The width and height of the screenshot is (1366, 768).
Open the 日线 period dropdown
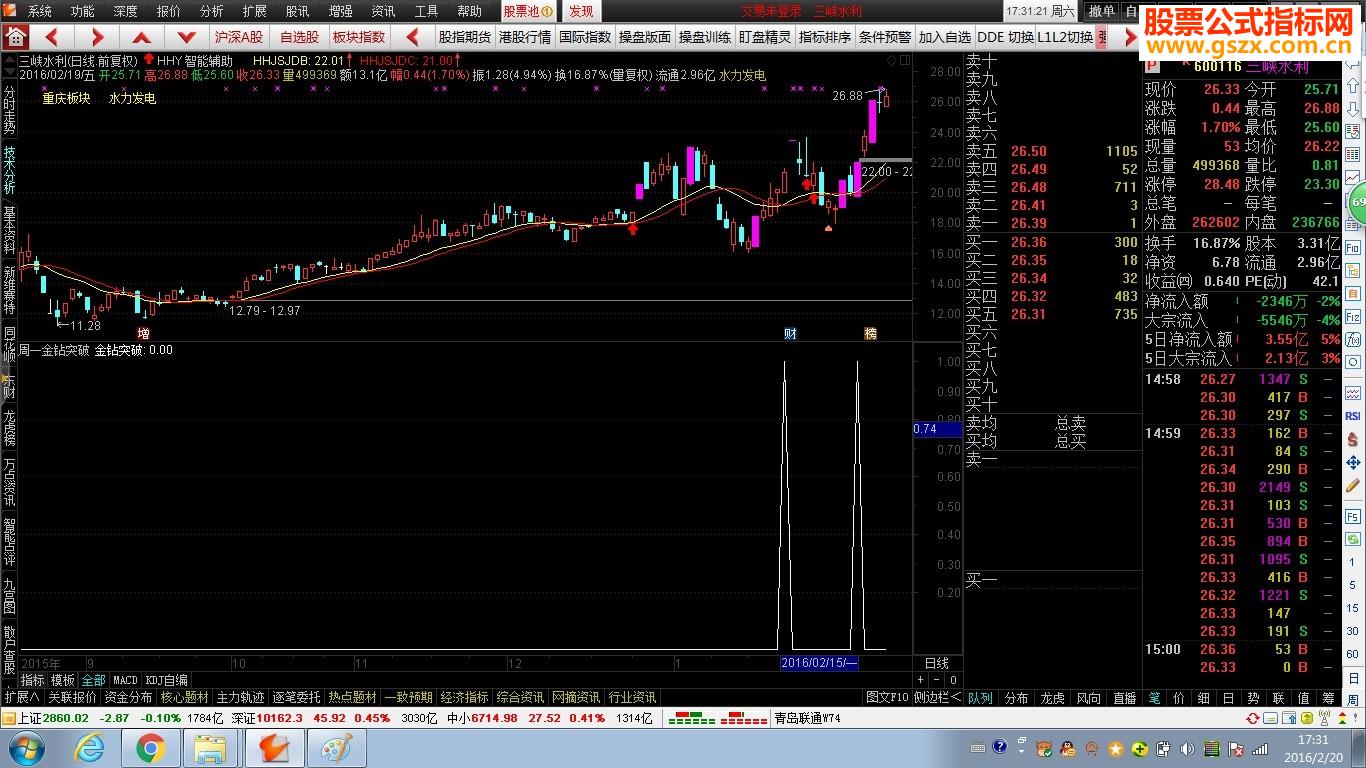936,663
